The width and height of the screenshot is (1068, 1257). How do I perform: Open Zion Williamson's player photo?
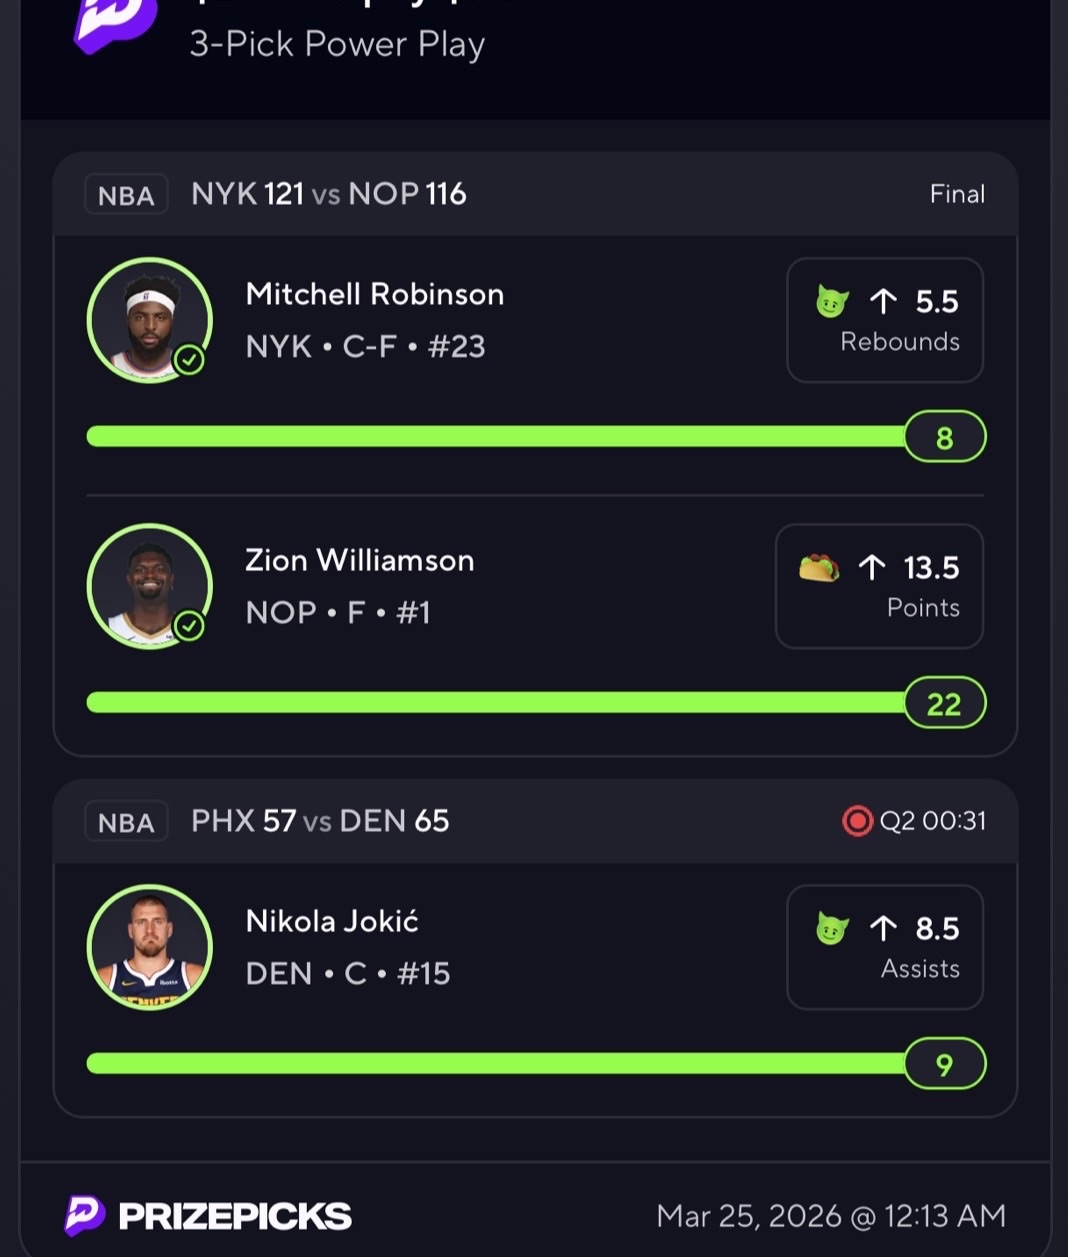149,586
